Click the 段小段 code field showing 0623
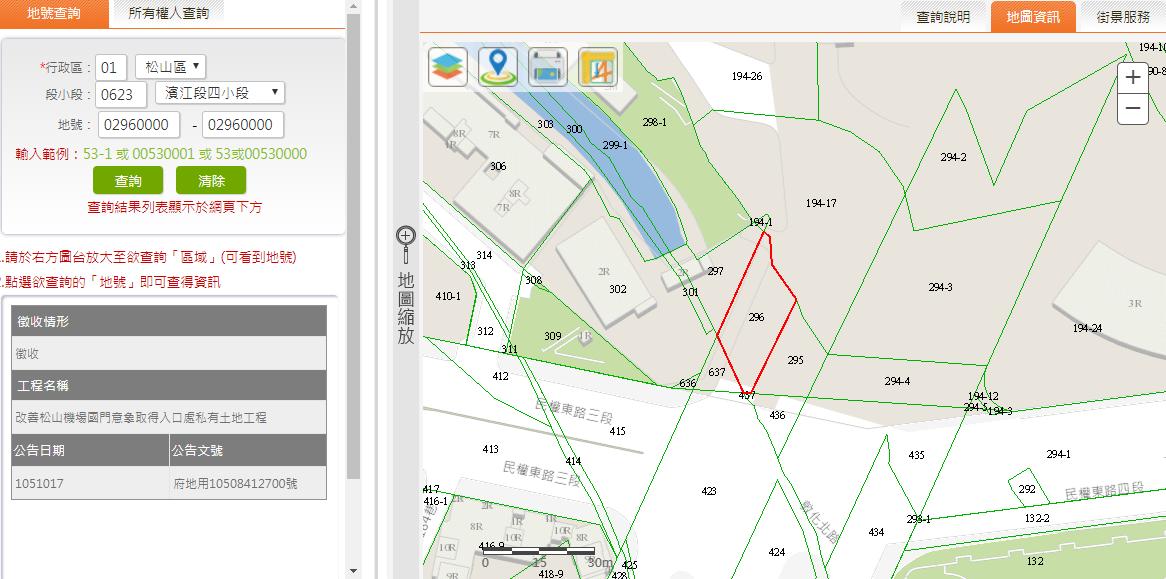This screenshot has width=1166, height=579. click(x=121, y=95)
